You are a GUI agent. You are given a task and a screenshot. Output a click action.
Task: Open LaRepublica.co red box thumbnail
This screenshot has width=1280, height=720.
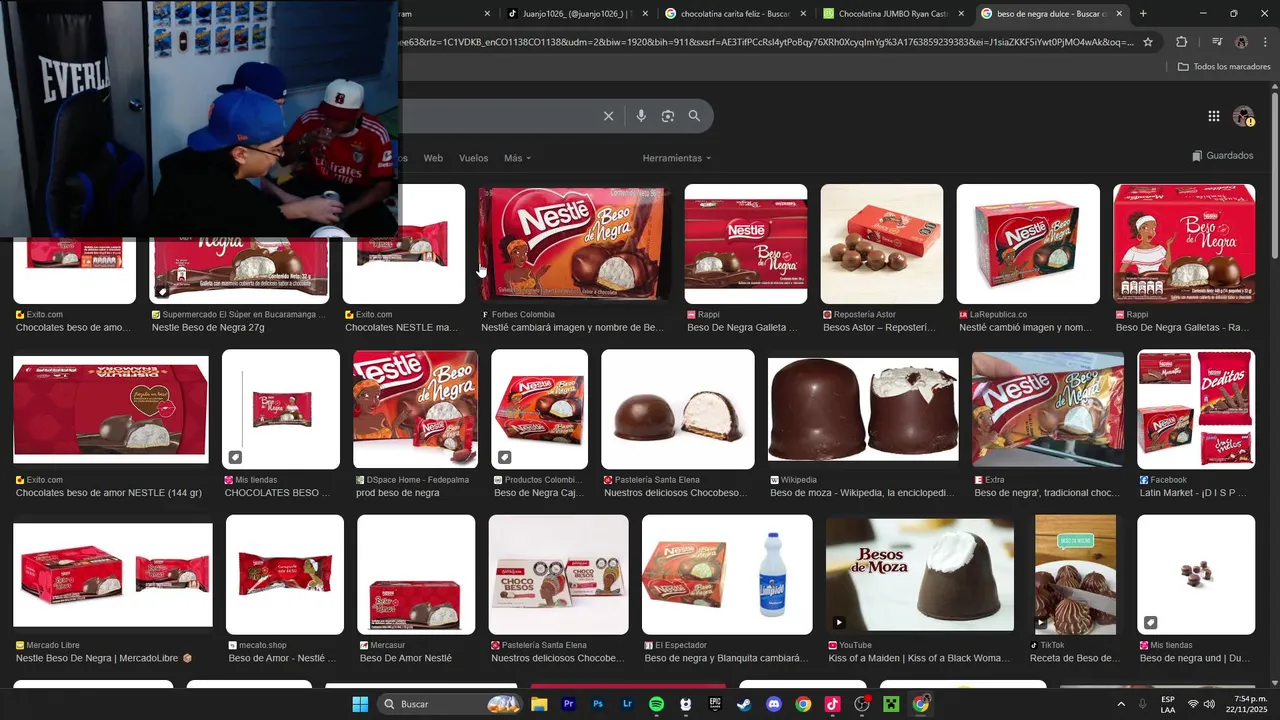(x=1028, y=244)
